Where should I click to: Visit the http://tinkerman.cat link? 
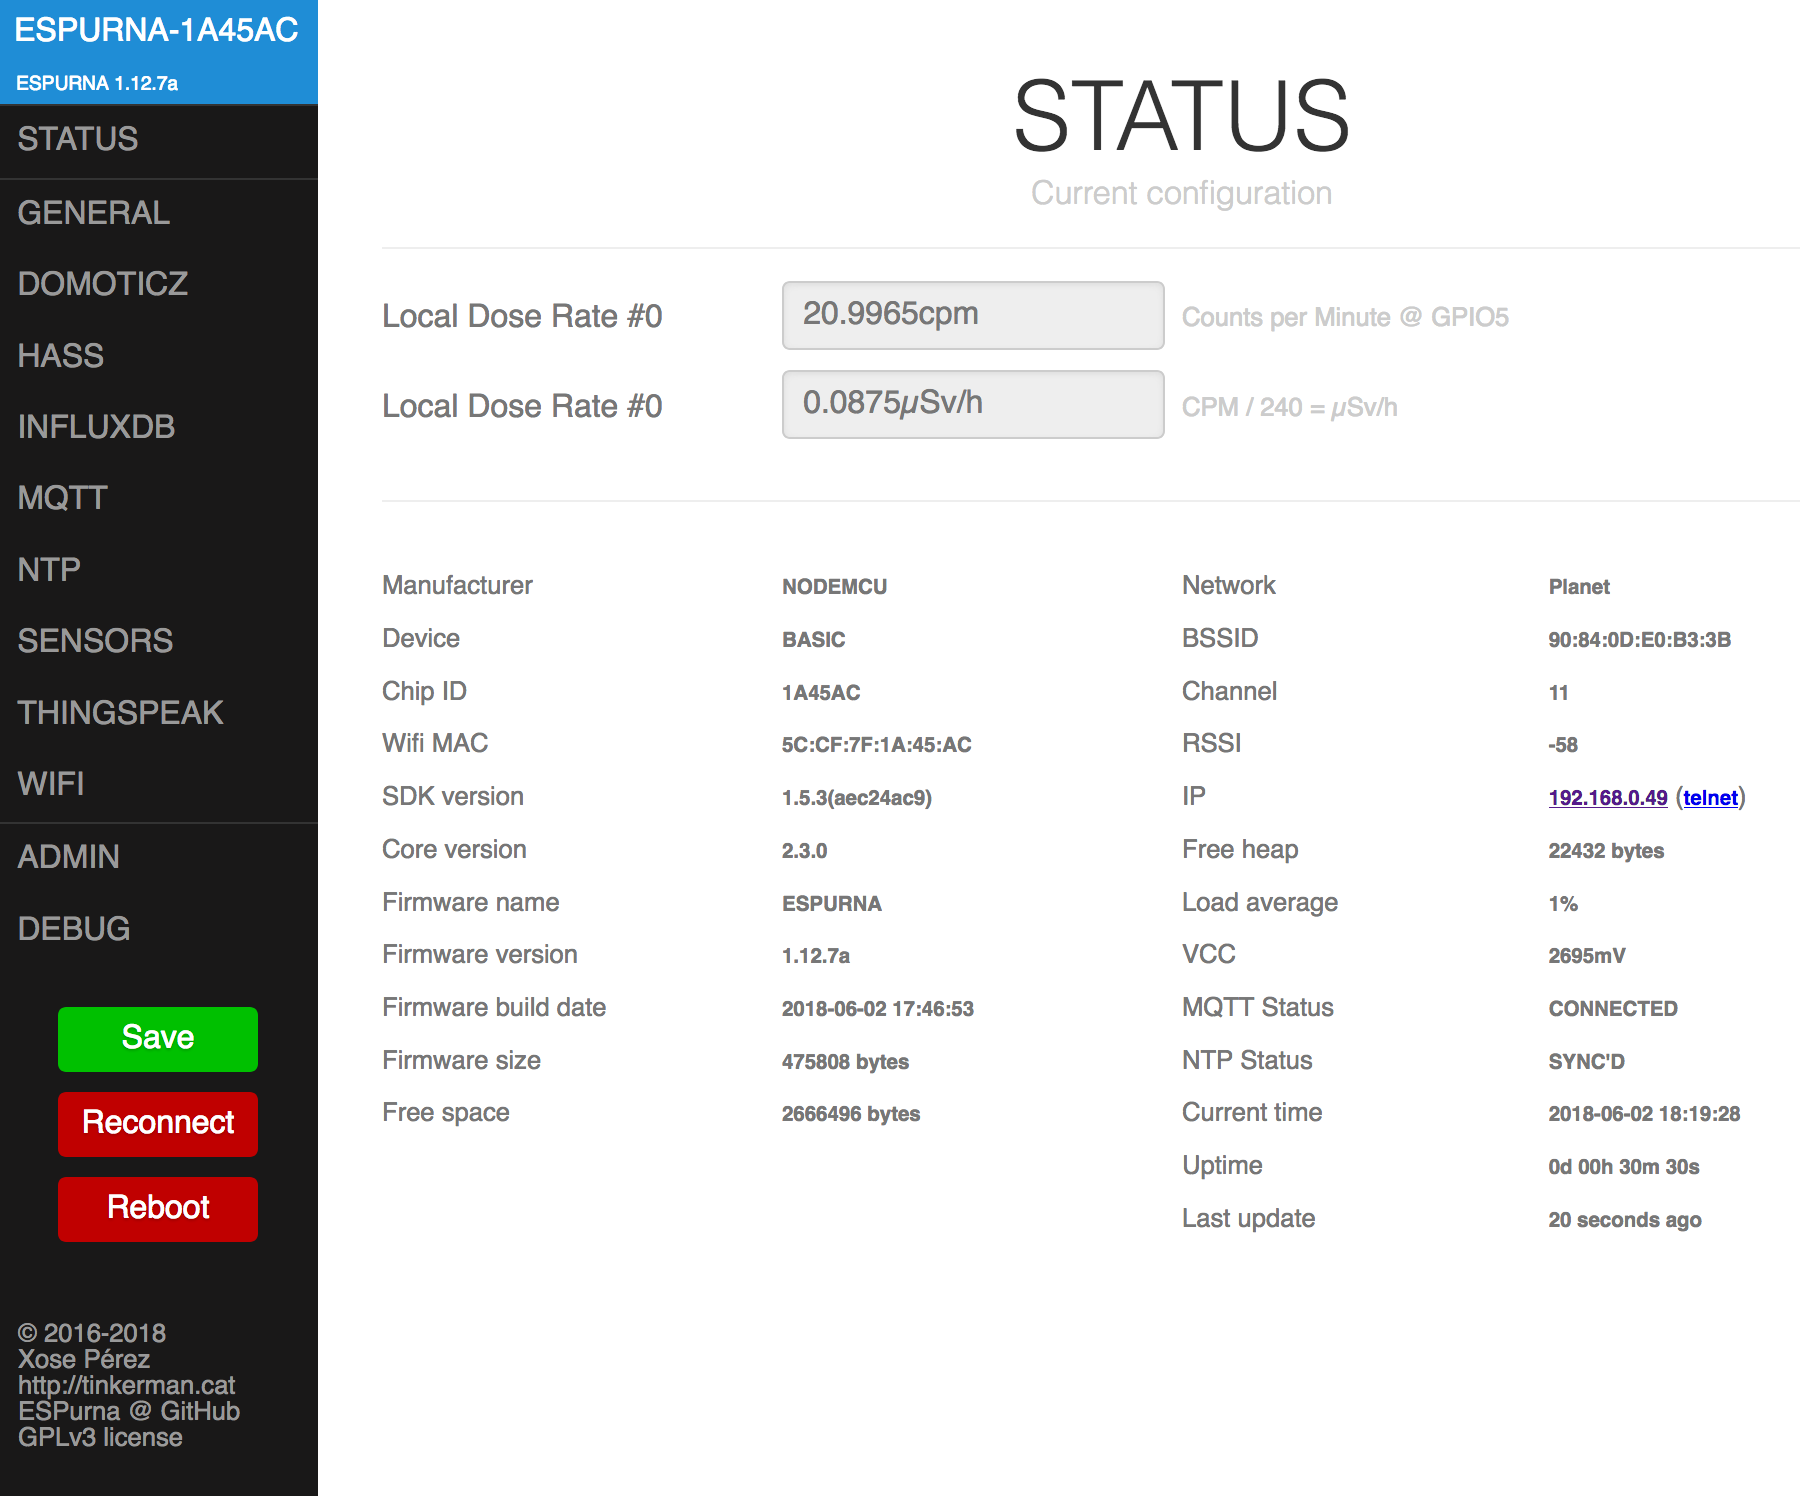pos(127,1385)
